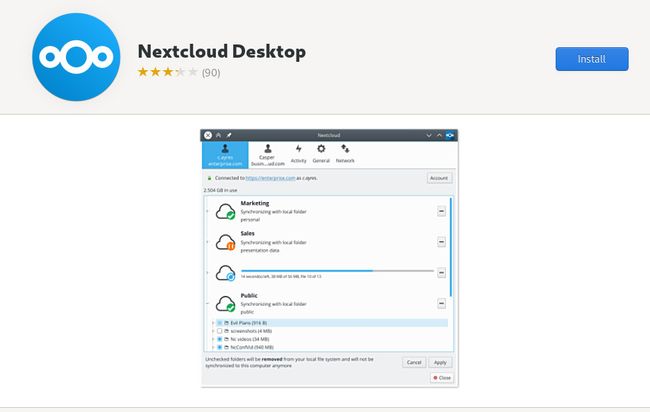Click the '2.504 GB in use' text
The width and height of the screenshot is (650, 412).
220,190
